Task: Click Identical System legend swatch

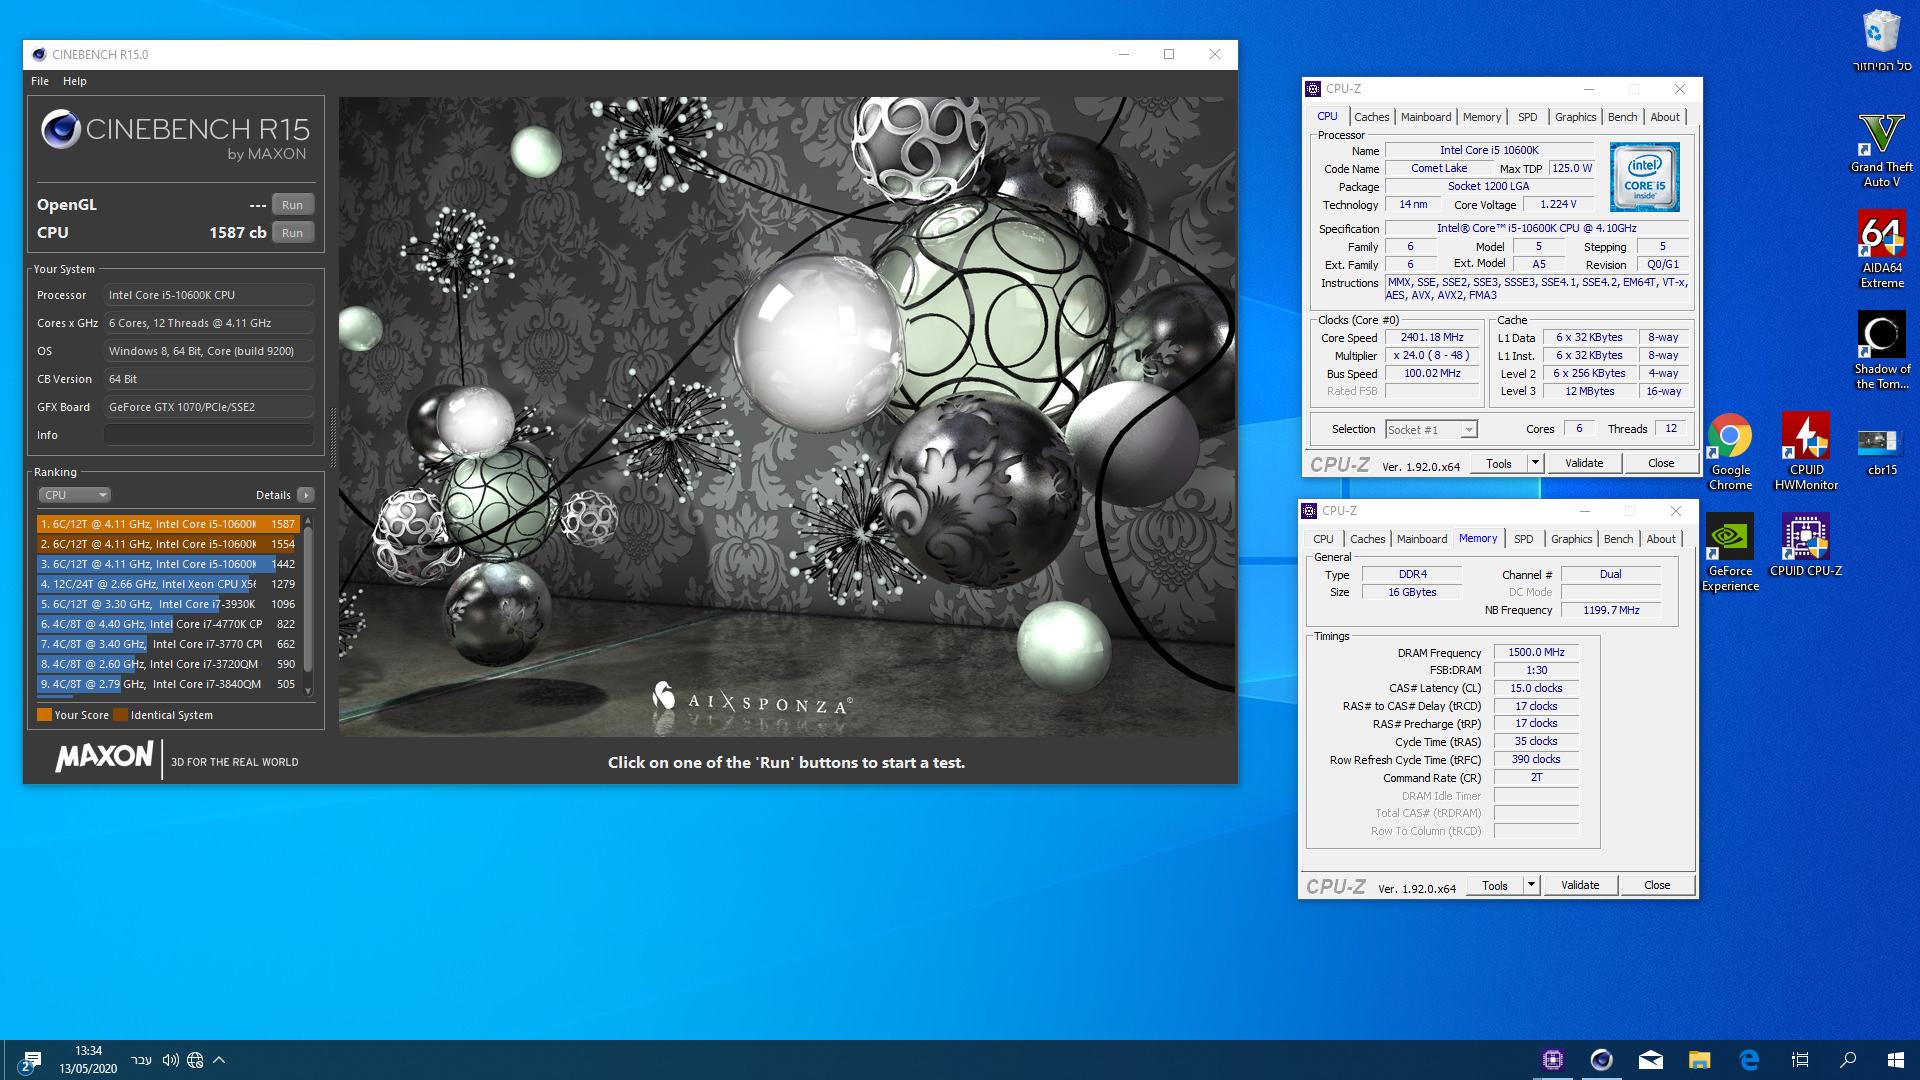Action: tap(120, 715)
